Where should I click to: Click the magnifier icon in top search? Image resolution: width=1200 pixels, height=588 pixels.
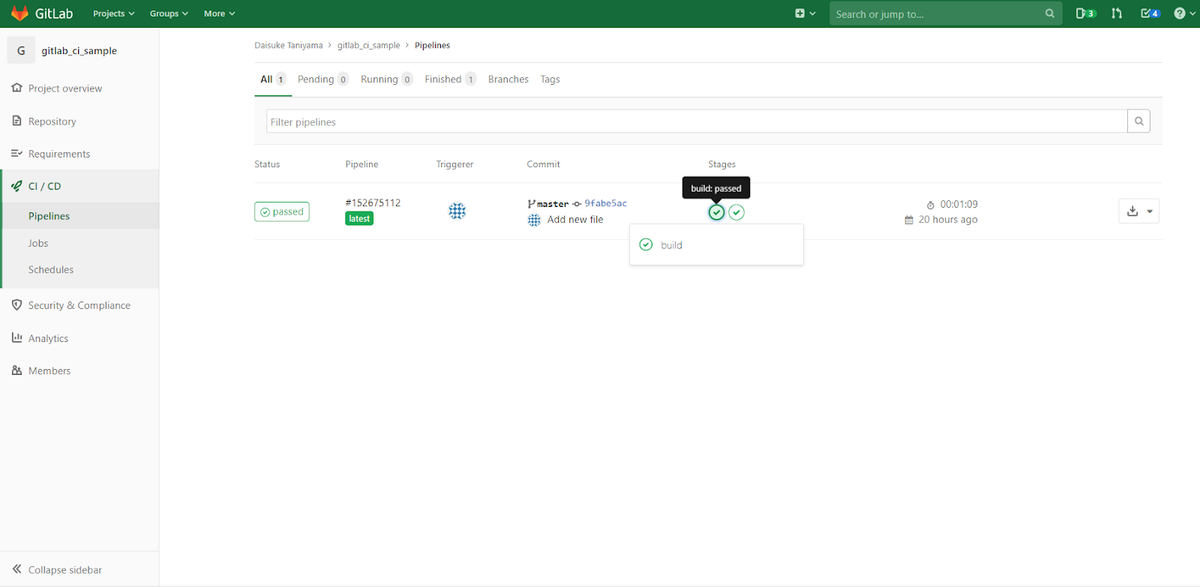[1049, 14]
